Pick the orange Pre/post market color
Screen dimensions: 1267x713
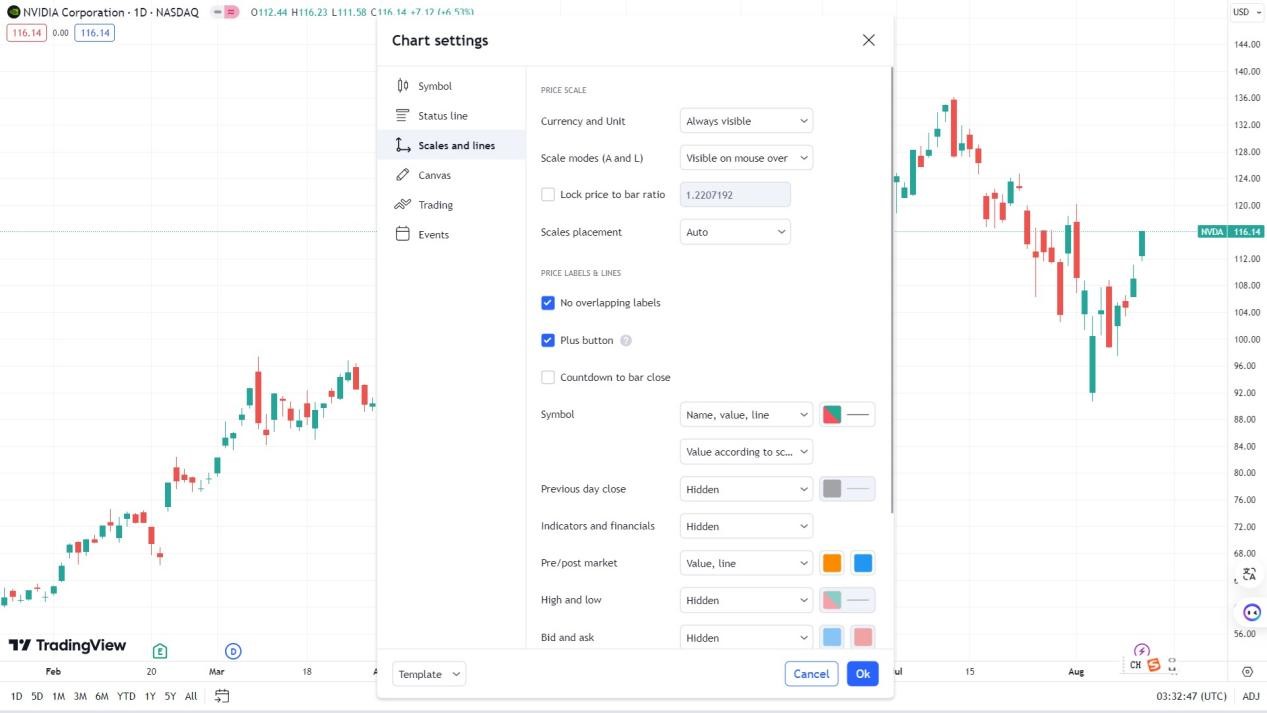tap(832, 563)
